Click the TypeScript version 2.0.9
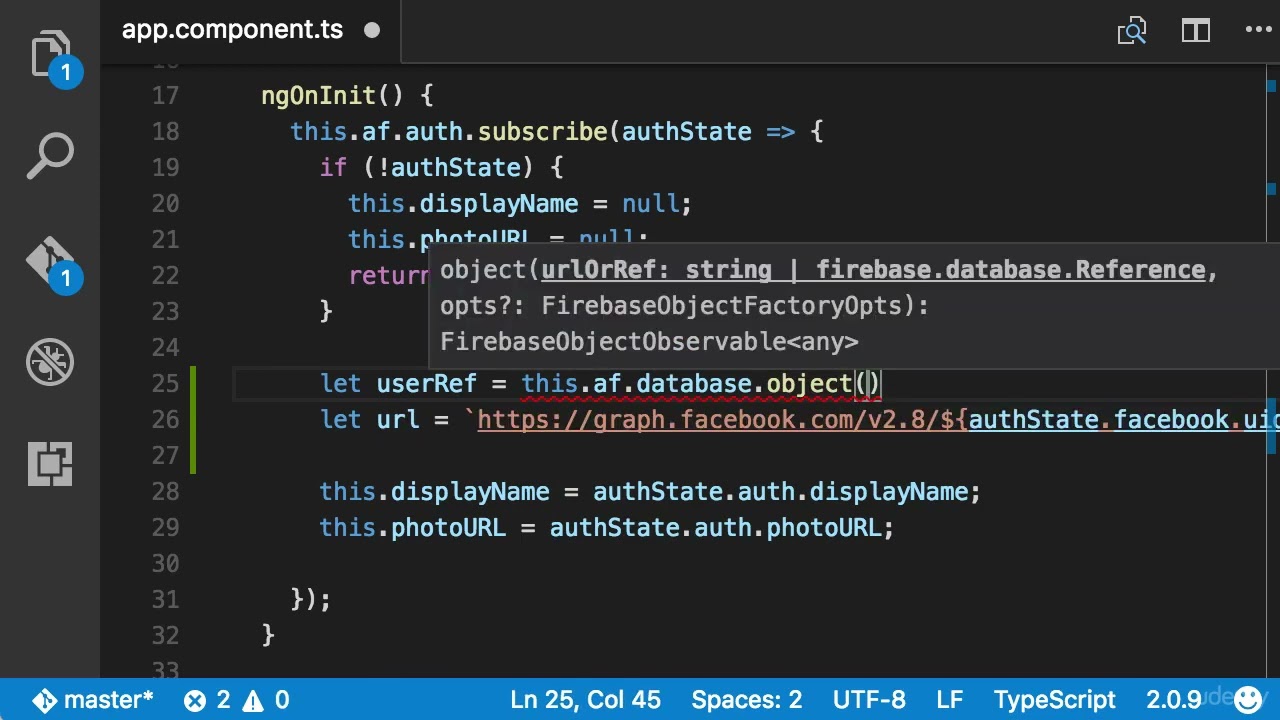Screen dimensions: 1280x720 [1174, 700]
